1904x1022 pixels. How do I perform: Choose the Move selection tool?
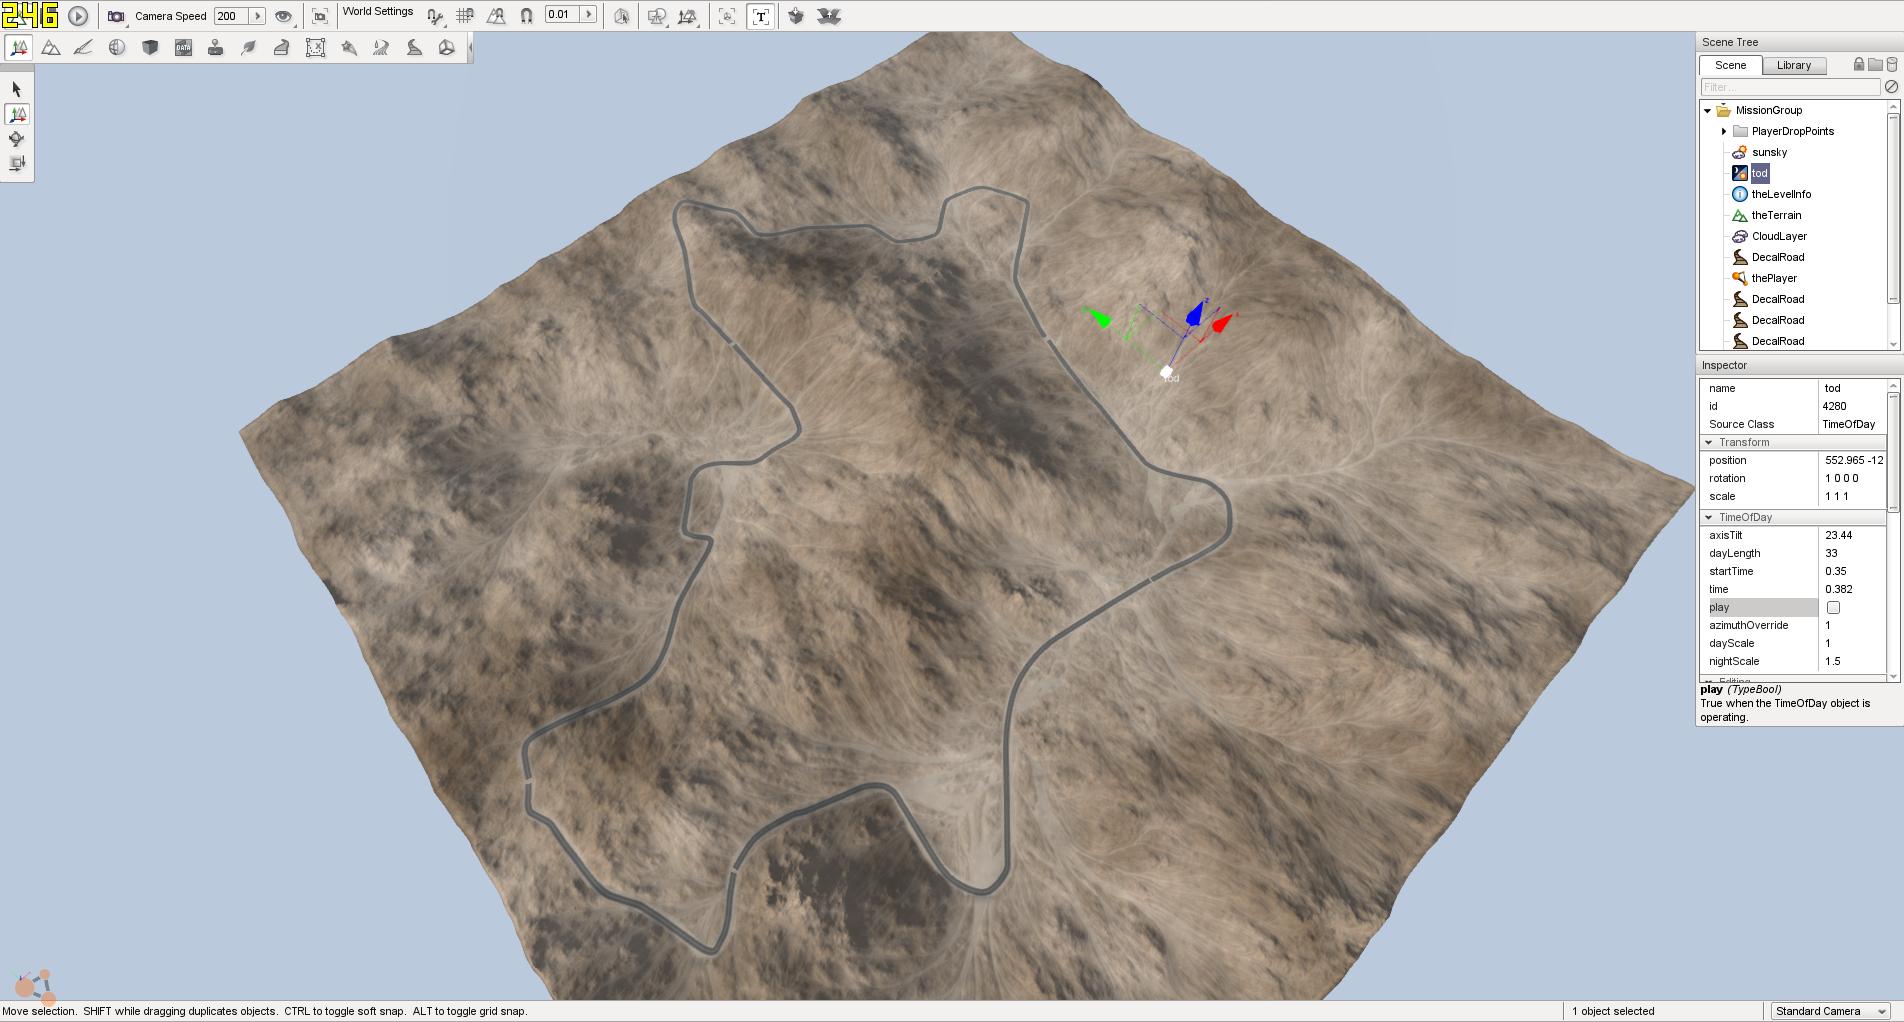pyautogui.click(x=17, y=114)
